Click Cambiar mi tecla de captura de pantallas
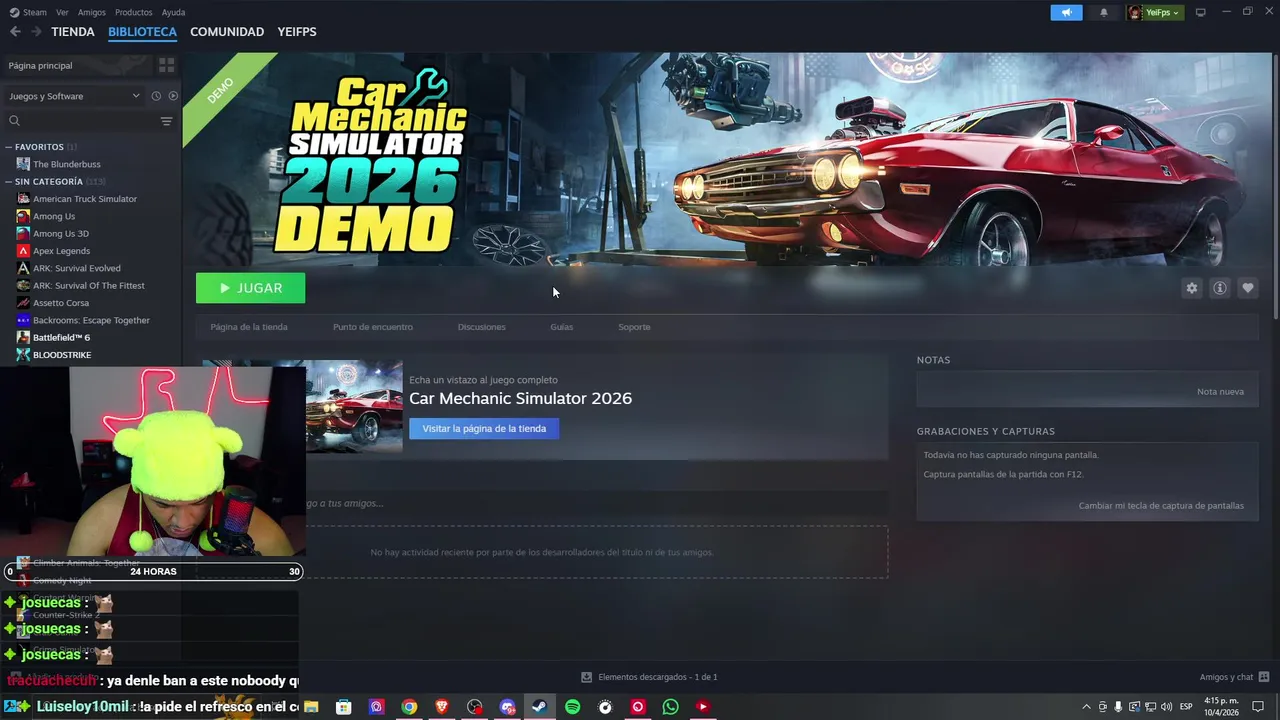The height and width of the screenshot is (720, 1280). 1161,506
